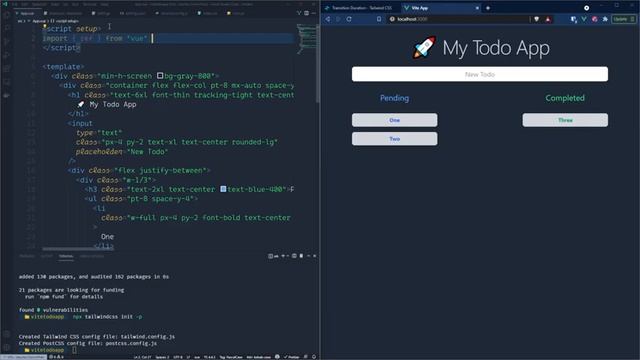Open the Debug Console tab in panel

point(92,256)
